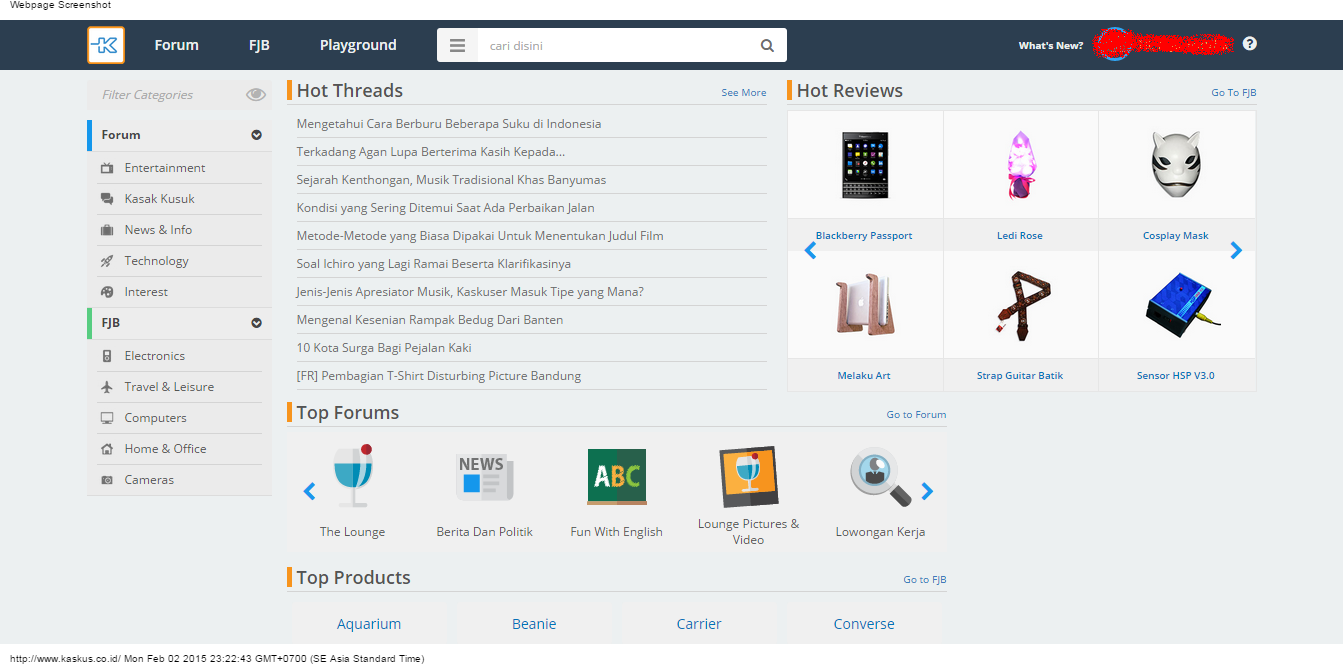Click Go to FJB beside Top Products
1343x664 pixels.
925,580
